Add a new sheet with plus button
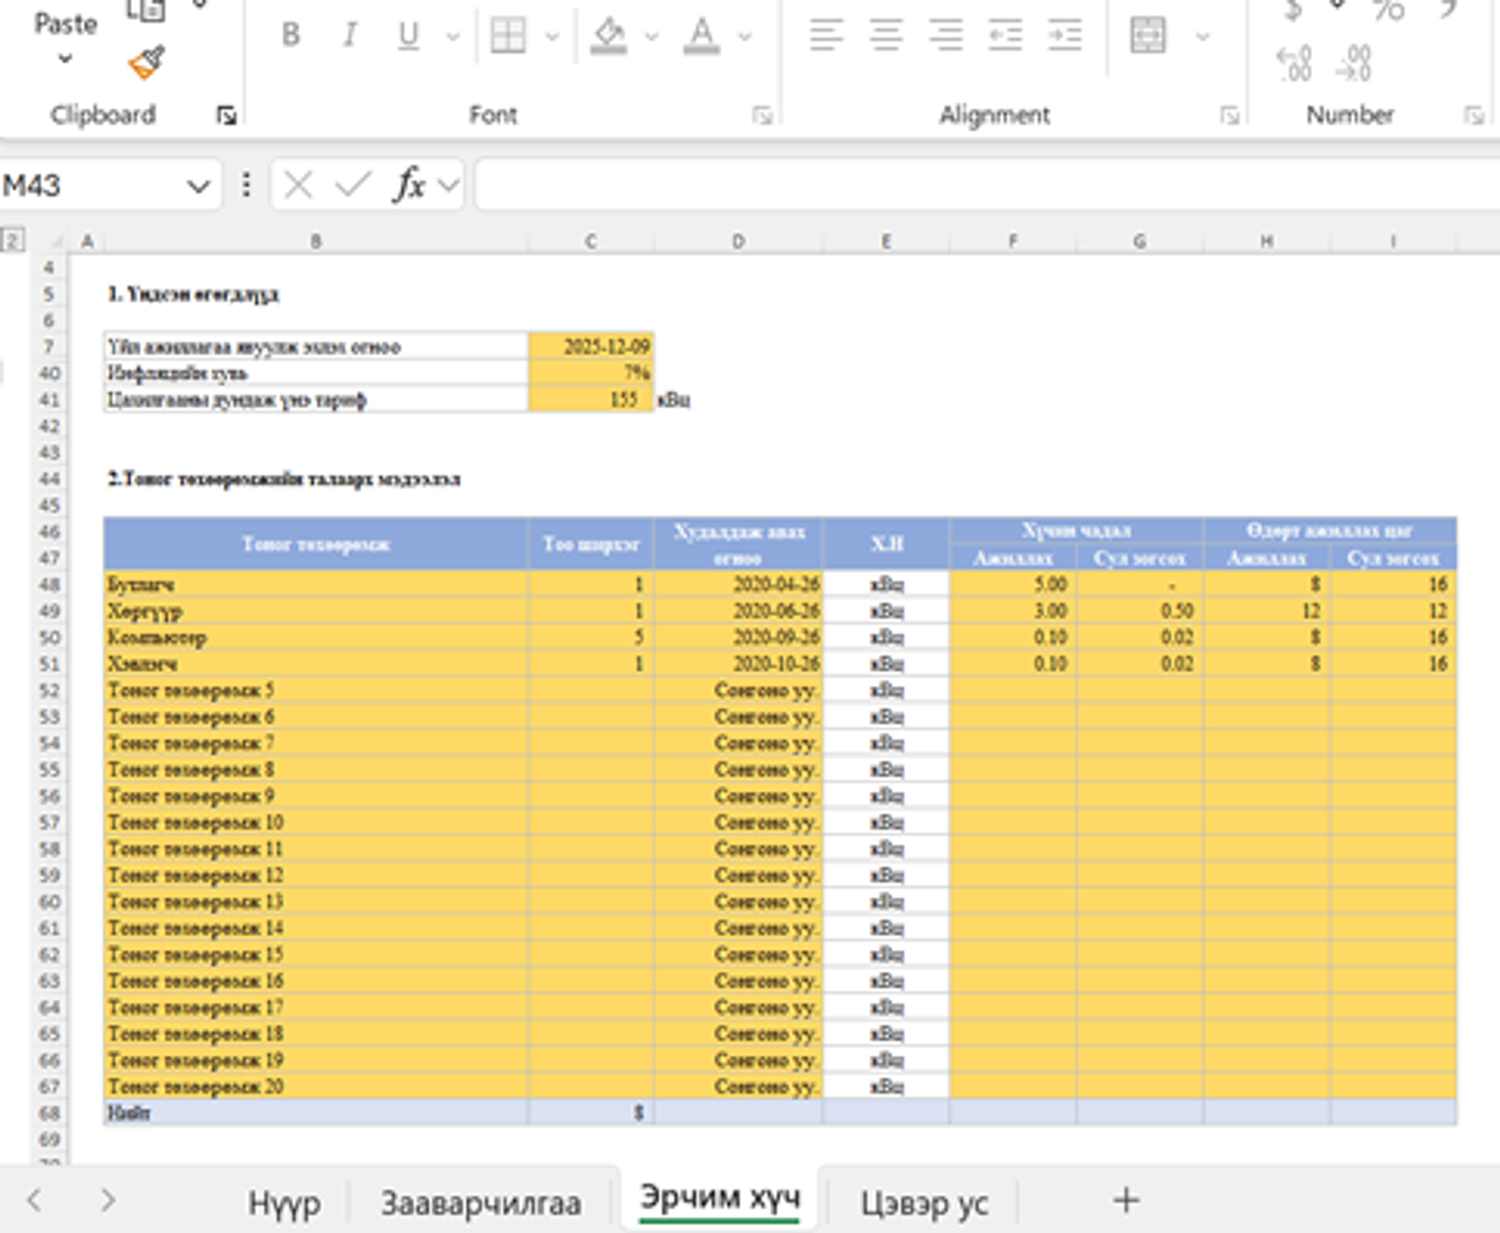Image resolution: width=1500 pixels, height=1233 pixels. [x=1126, y=1201]
